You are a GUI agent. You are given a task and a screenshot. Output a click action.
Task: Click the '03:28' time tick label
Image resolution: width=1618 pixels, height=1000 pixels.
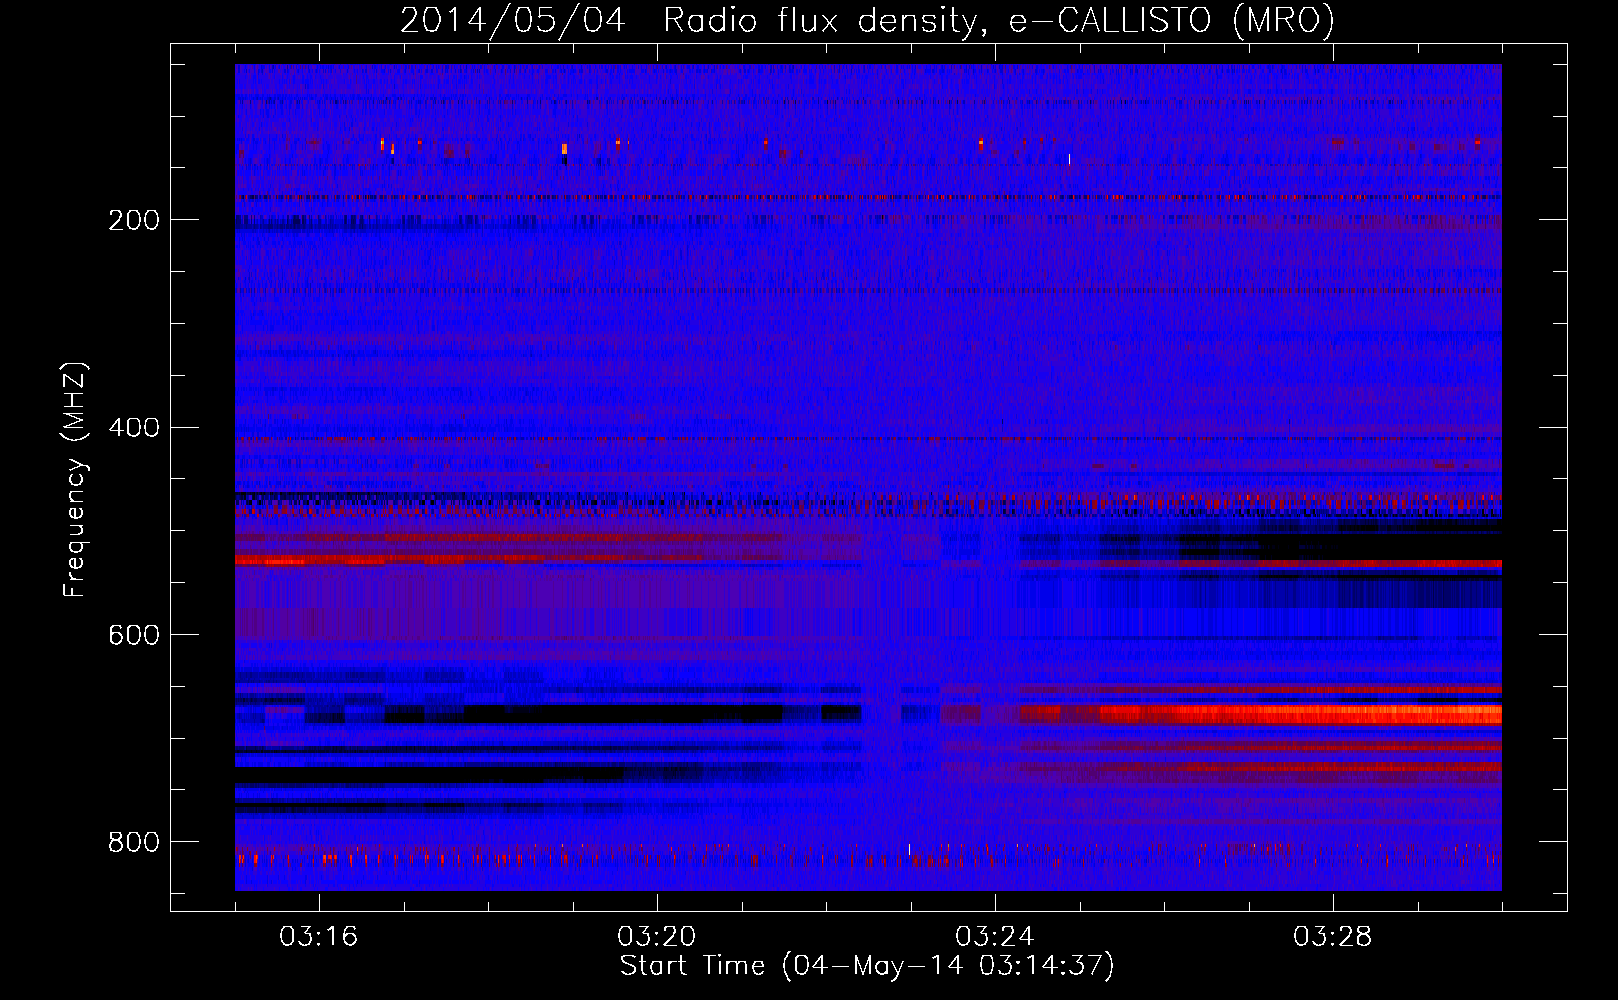click(1333, 937)
